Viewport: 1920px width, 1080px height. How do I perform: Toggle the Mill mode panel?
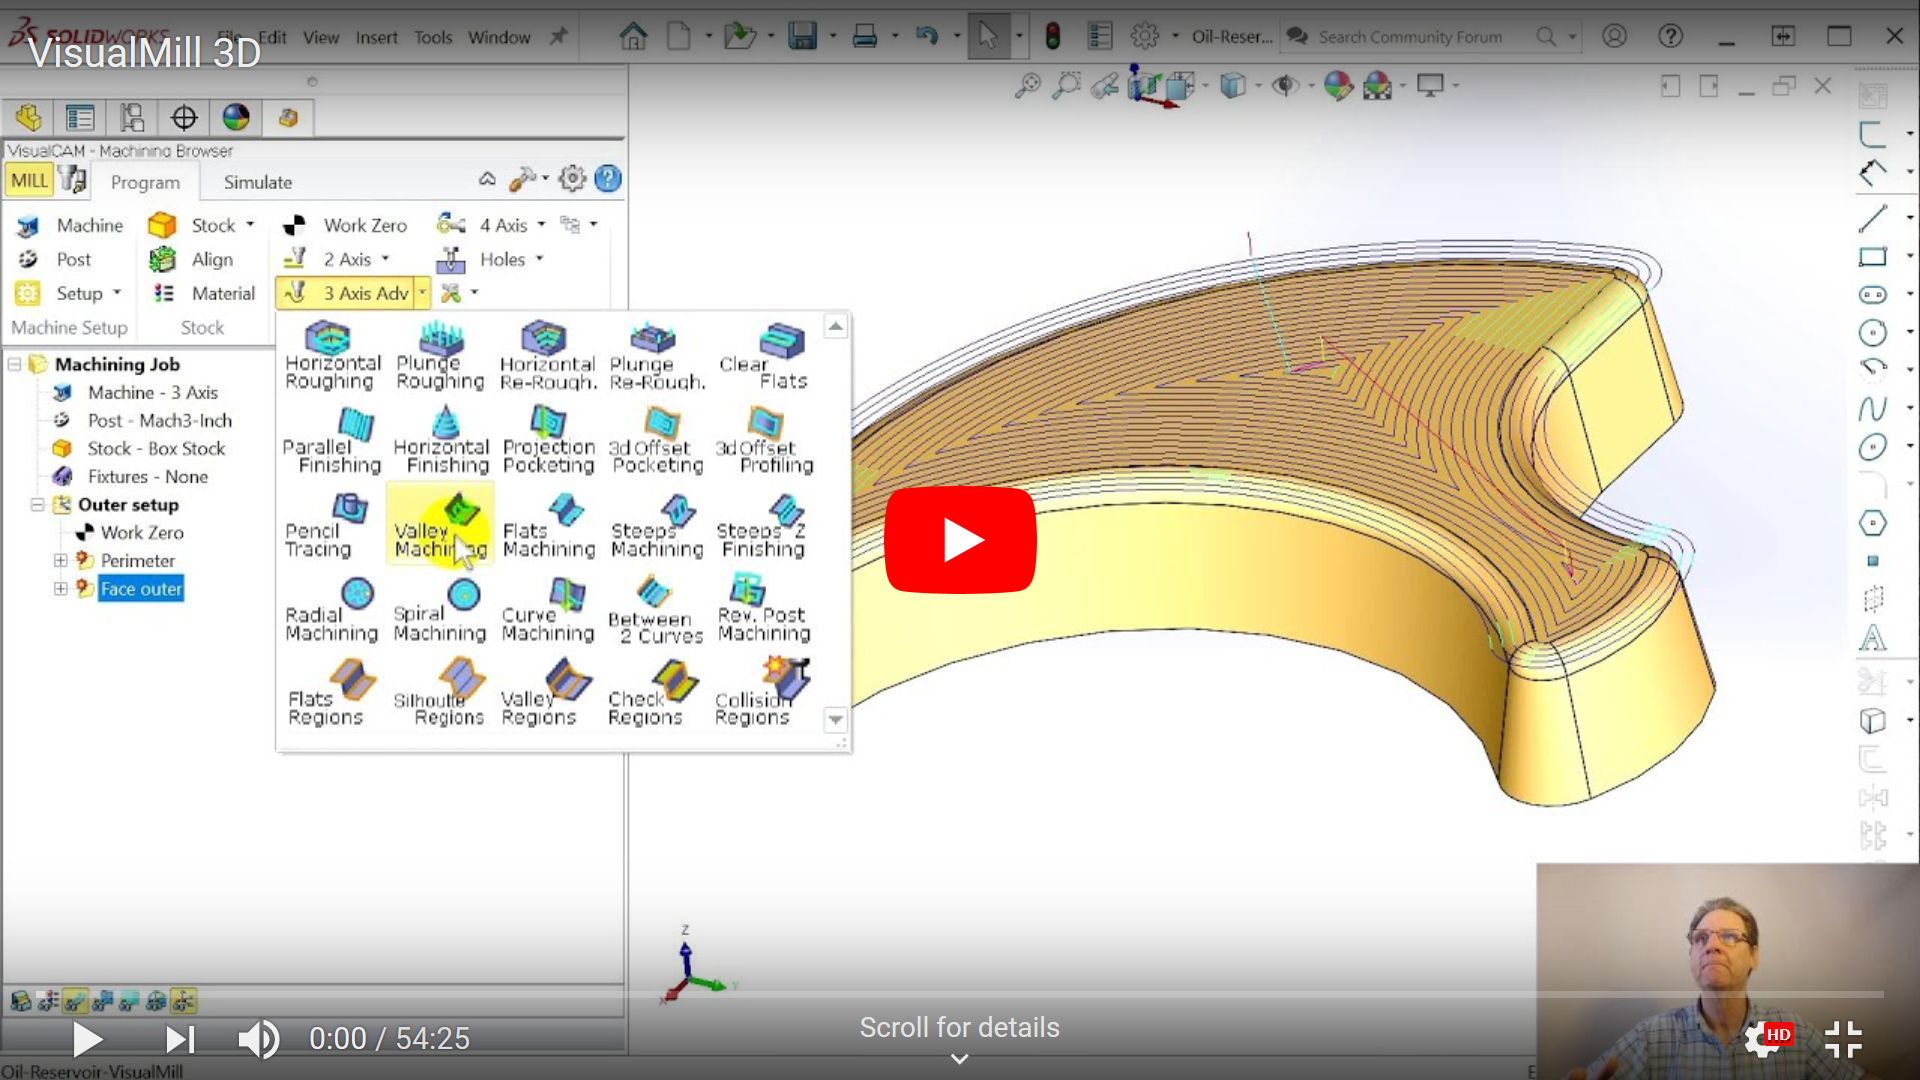click(x=28, y=181)
